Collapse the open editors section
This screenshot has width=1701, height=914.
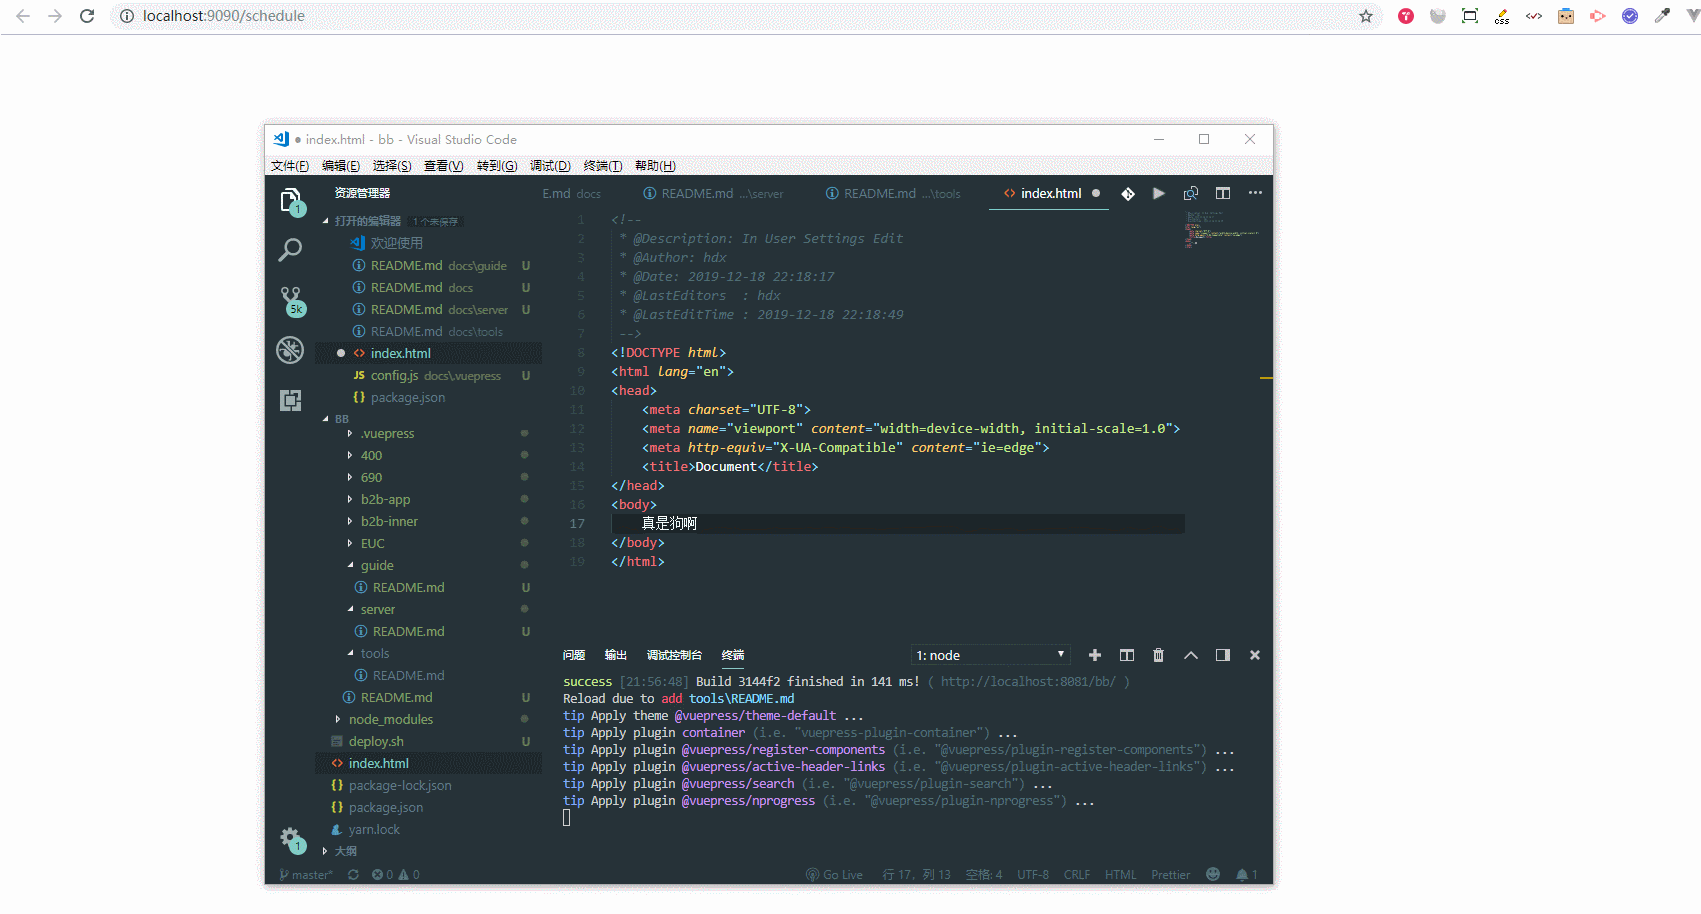[325, 221]
